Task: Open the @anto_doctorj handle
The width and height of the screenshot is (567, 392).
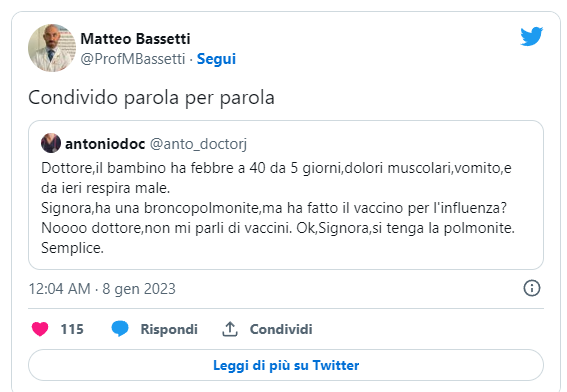Action: (198, 144)
